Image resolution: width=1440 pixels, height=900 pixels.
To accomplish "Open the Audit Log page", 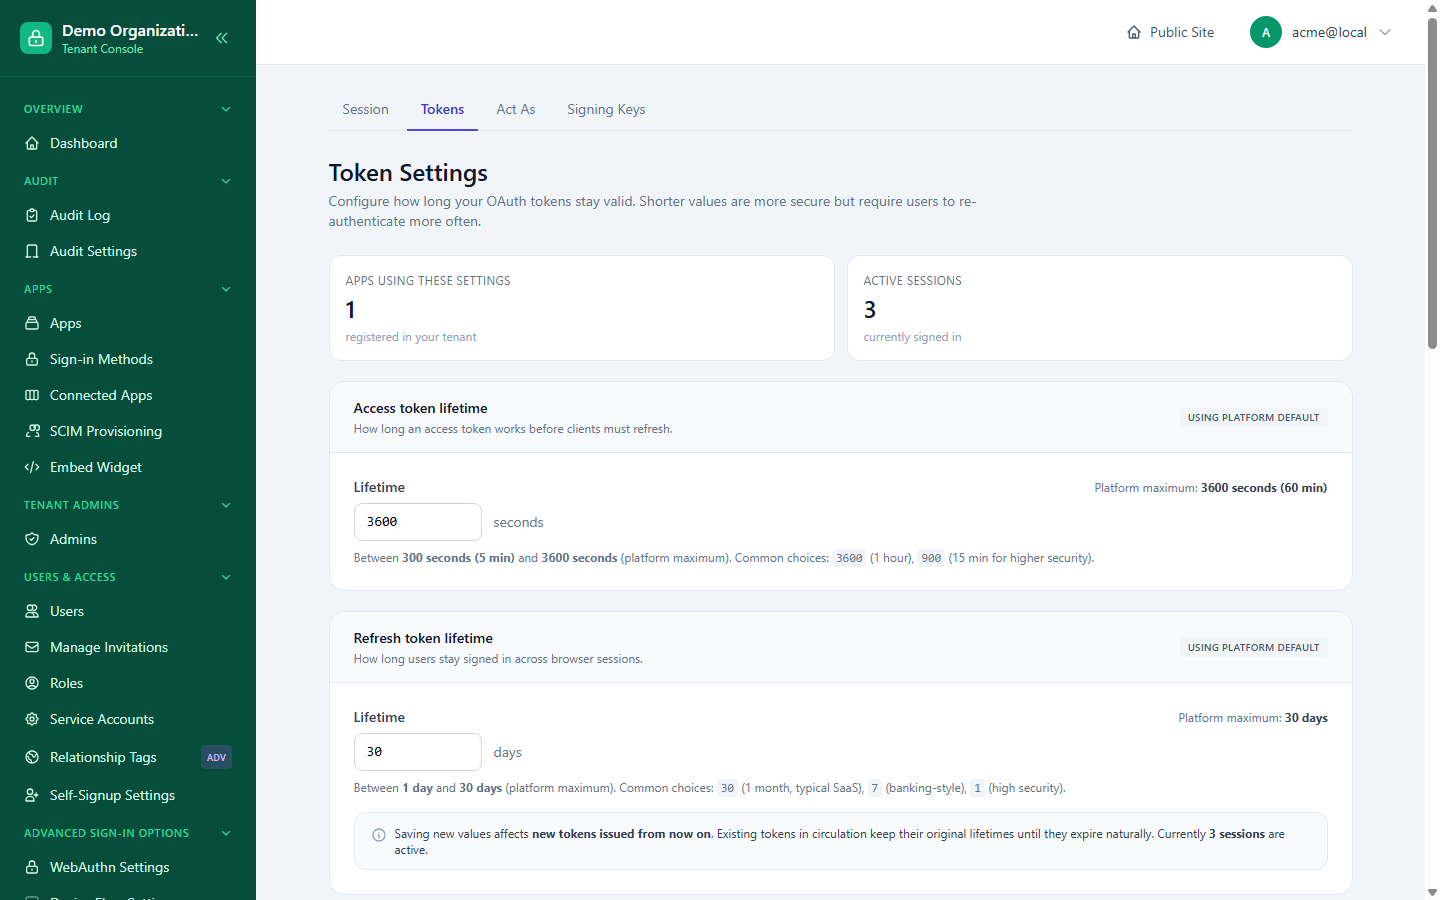I will click(x=128, y=215).
